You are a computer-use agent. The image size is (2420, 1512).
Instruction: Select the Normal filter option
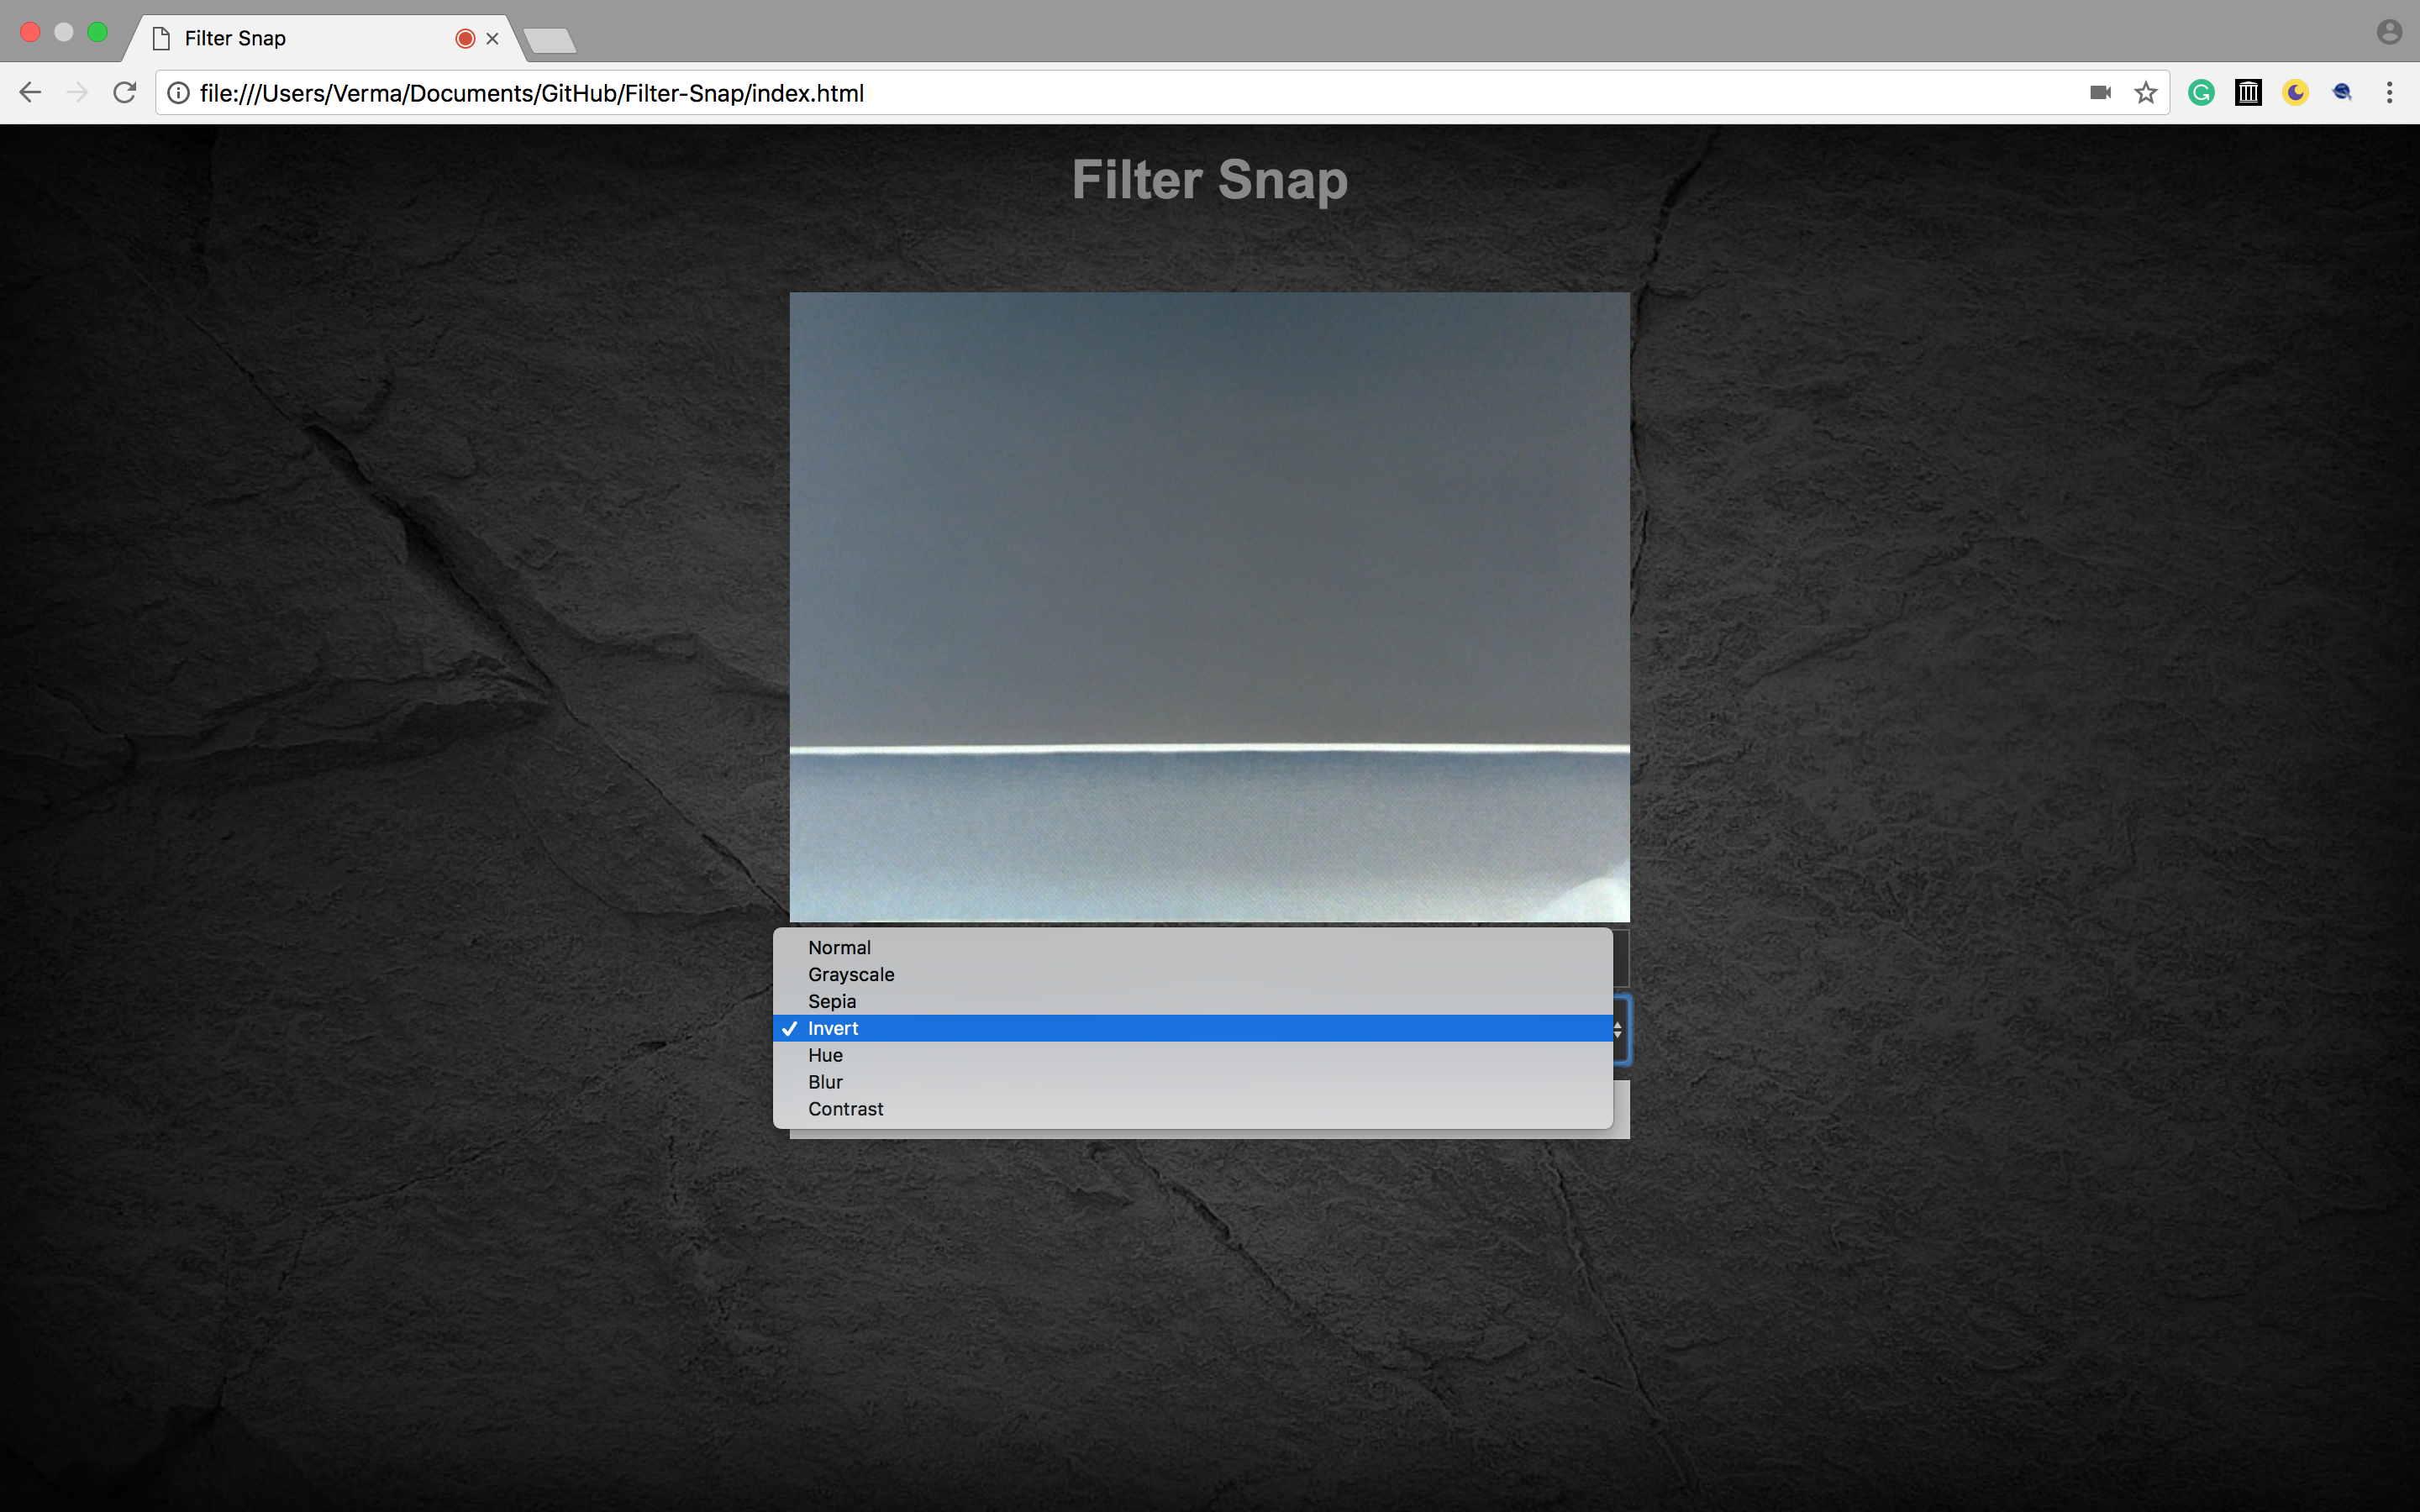[839, 947]
